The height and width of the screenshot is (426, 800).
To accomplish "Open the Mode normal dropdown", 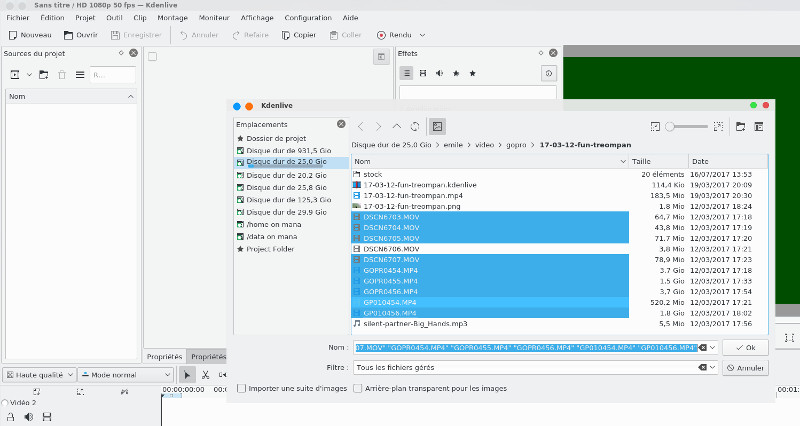I will 126,375.
